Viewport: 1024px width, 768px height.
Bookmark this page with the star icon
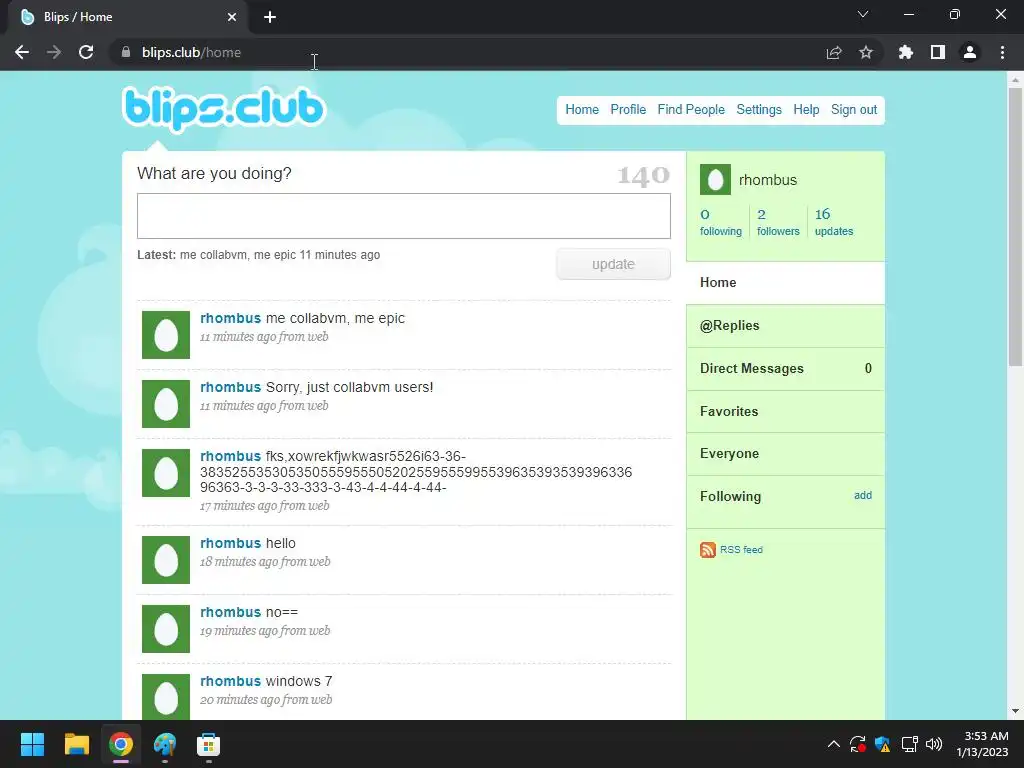[866, 52]
